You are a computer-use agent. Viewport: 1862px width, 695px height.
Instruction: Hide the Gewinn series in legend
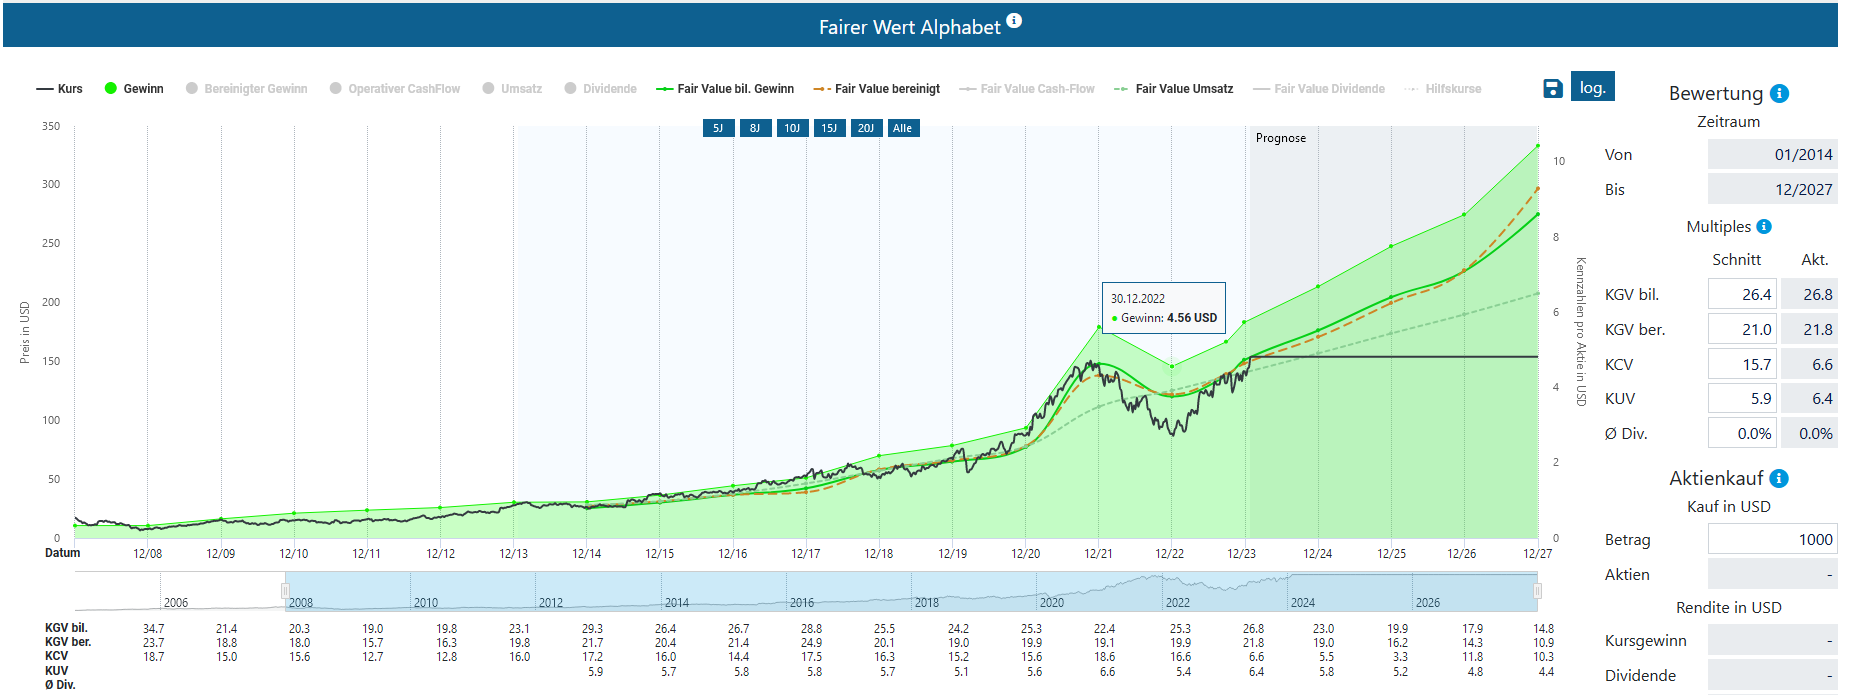tap(134, 89)
